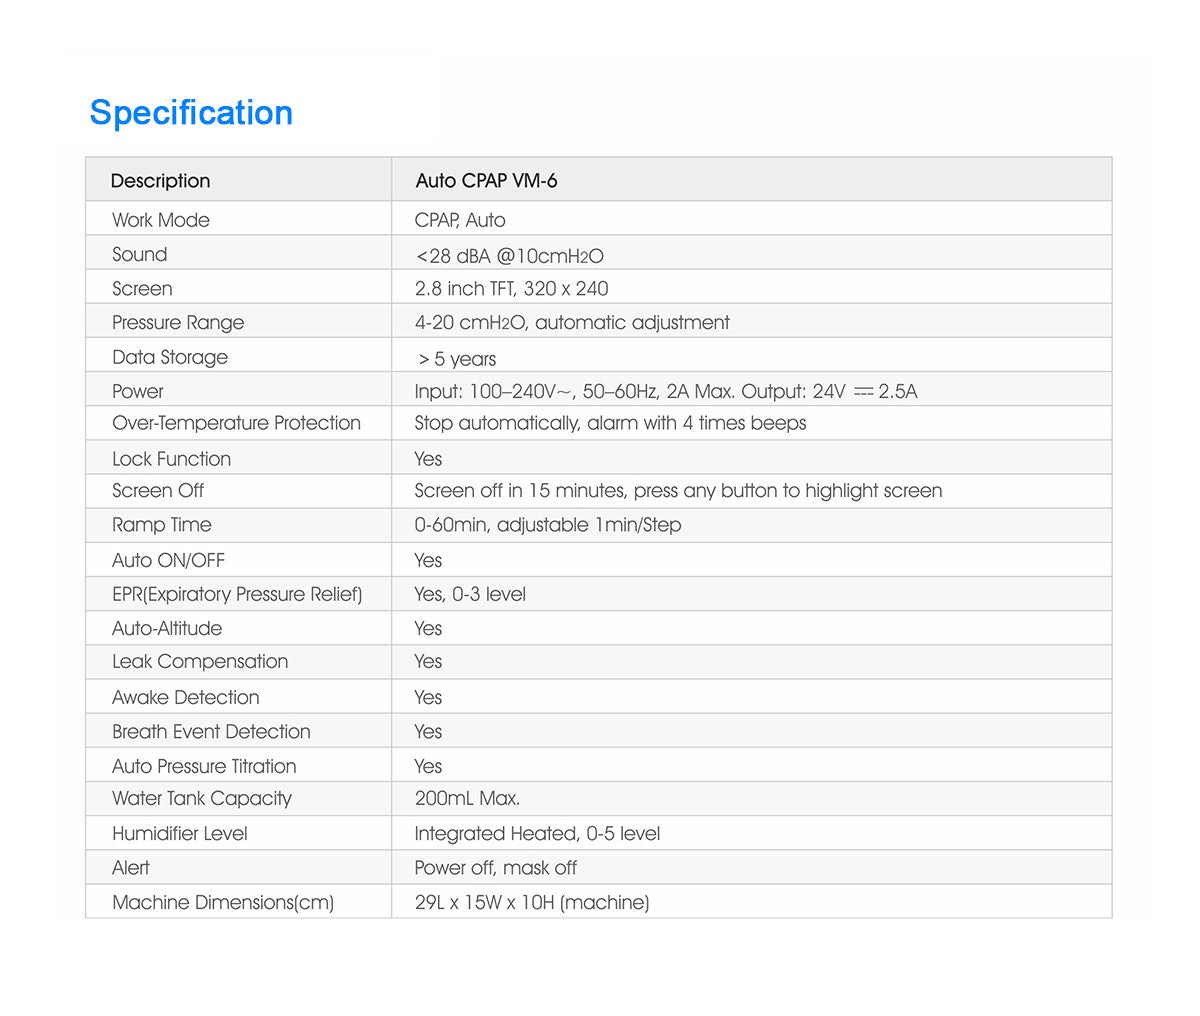Click the Pressure Range row label
This screenshot has height=1016, width=1200.
178,323
